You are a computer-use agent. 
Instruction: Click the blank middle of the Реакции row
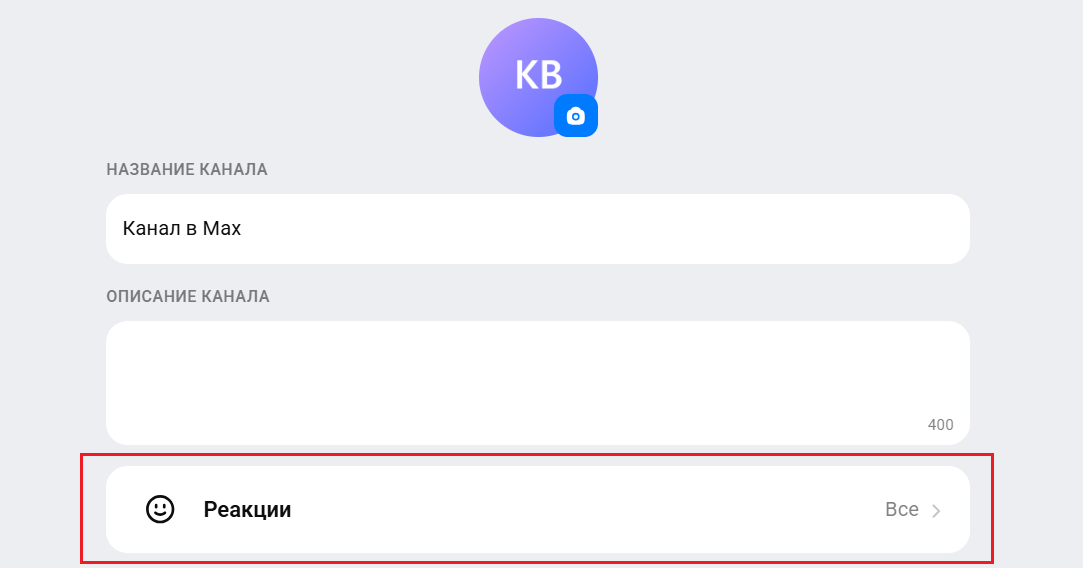(x=580, y=510)
